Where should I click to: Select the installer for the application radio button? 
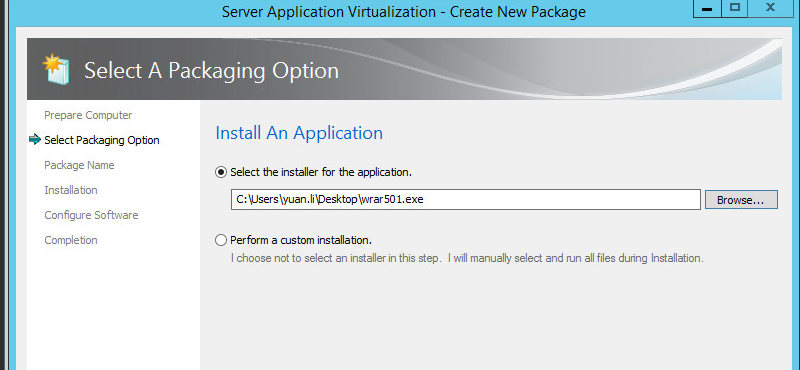point(221,172)
